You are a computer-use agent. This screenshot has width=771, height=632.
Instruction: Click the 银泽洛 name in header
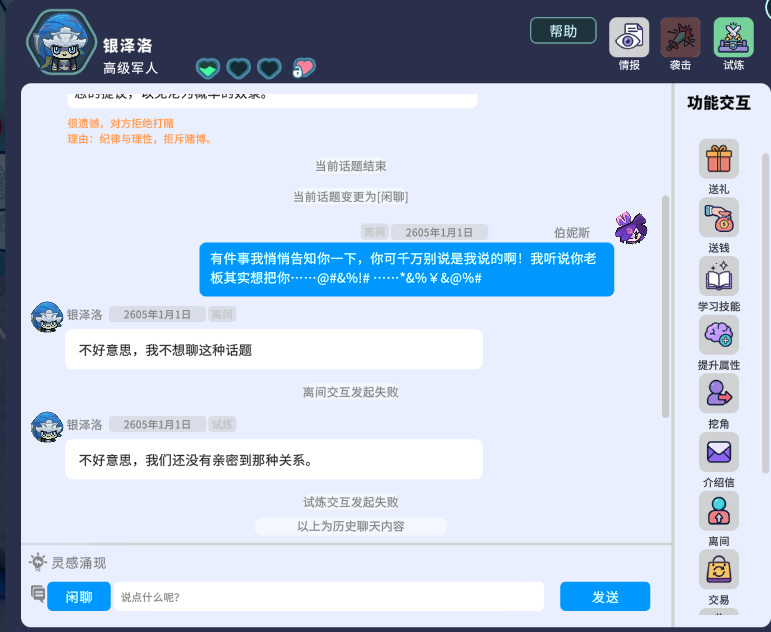(128, 46)
